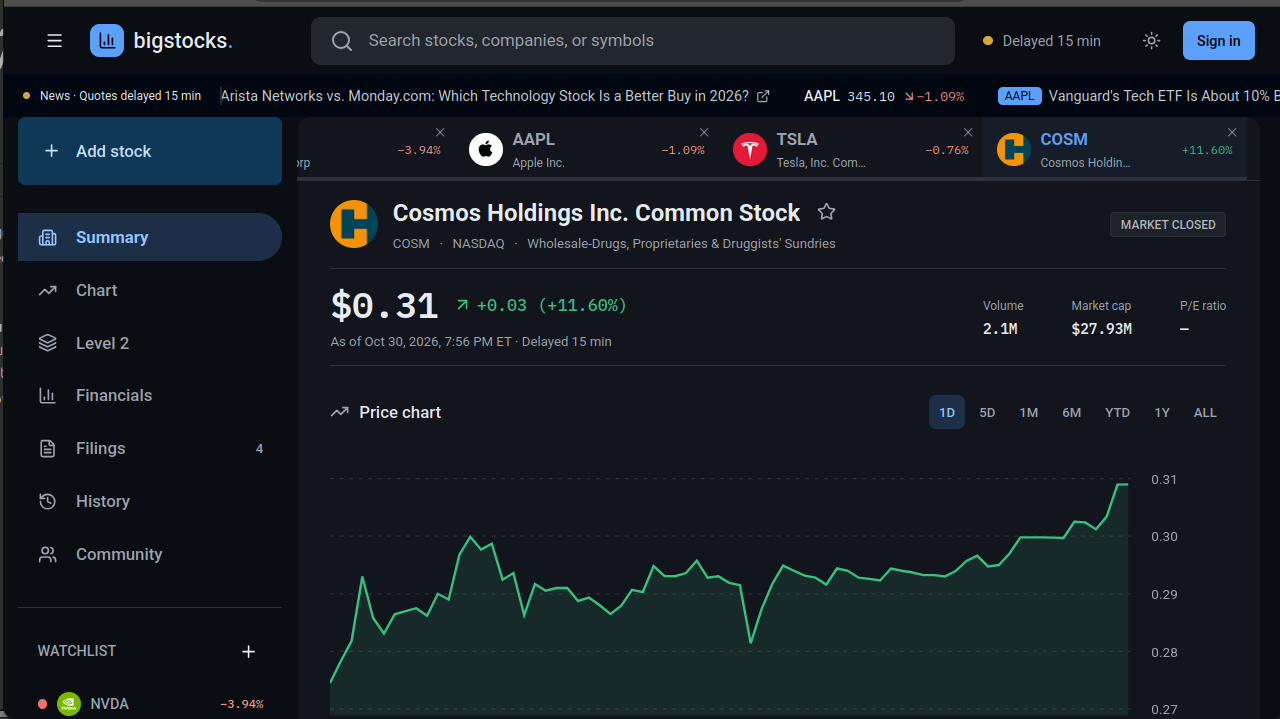The width and height of the screenshot is (1280, 719).
Task: Switch to the TSLA stock tab
Action: click(x=851, y=149)
